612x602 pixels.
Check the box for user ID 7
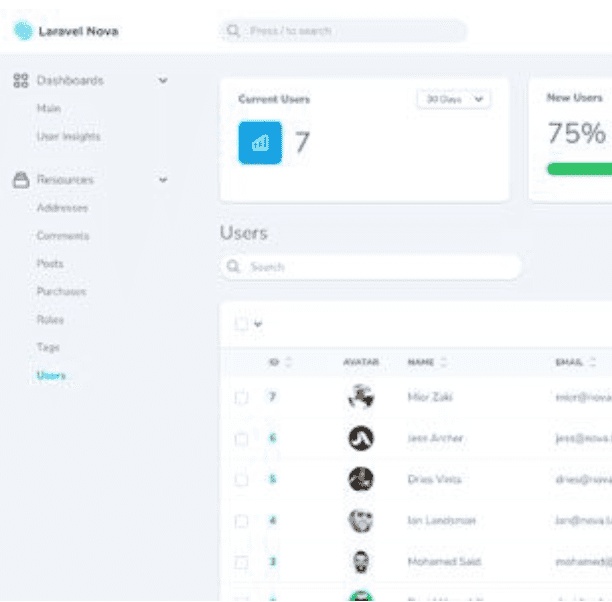[241, 397]
